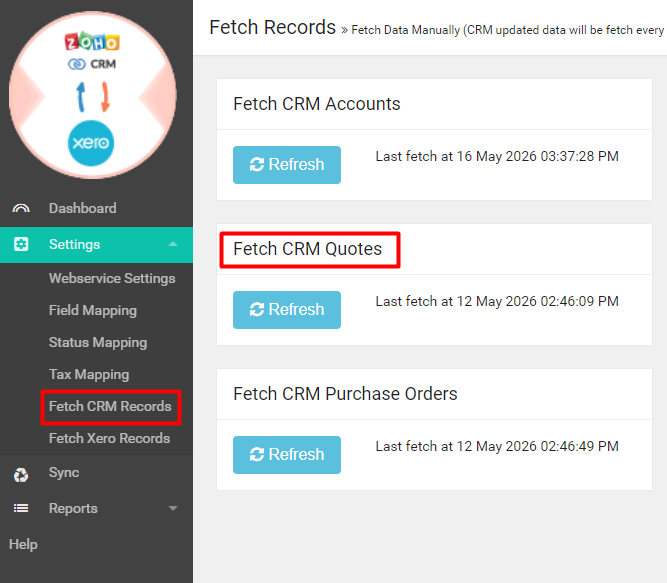Click refresh arrows icon under Purchase Orders
This screenshot has width=667, height=583.
[x=257, y=455]
